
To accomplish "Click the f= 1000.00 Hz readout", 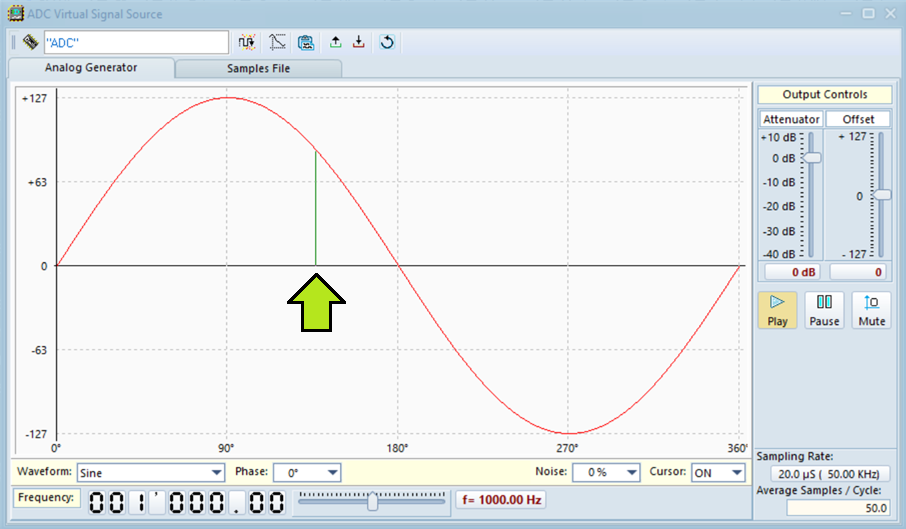I will pyautogui.click(x=502, y=500).
